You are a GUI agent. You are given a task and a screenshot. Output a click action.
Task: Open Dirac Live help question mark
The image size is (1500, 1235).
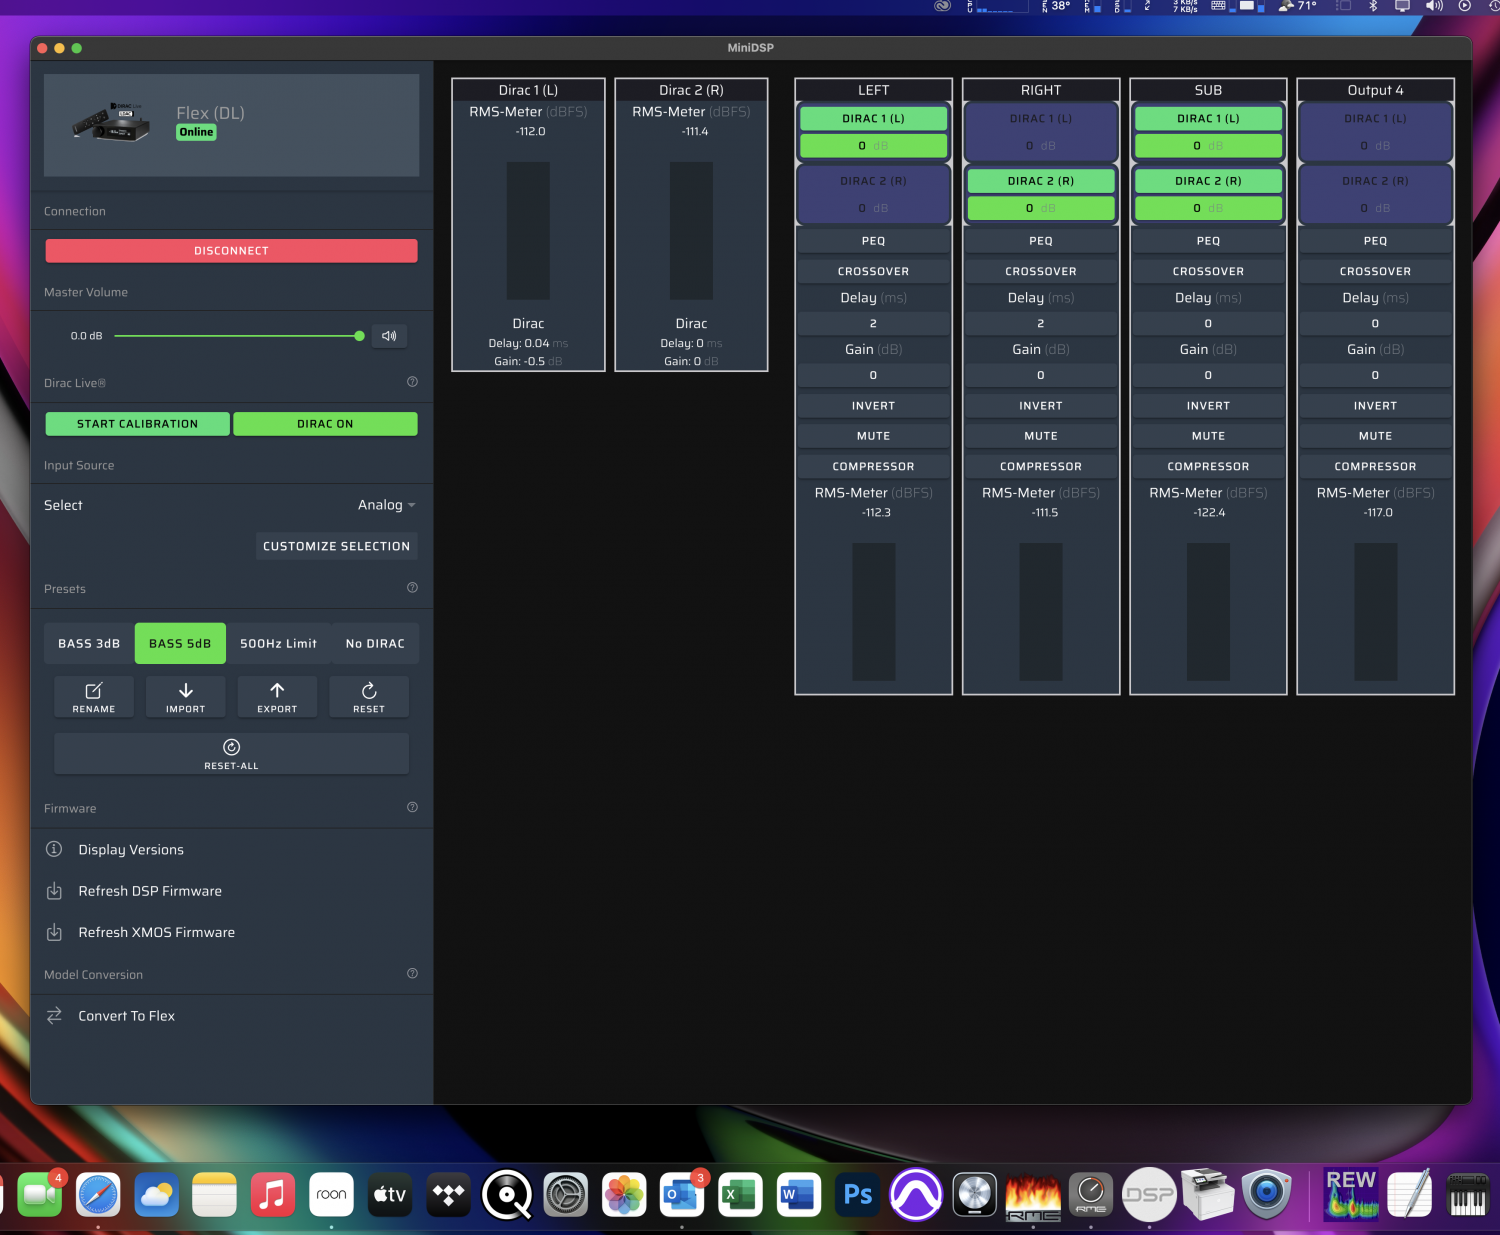point(412,382)
